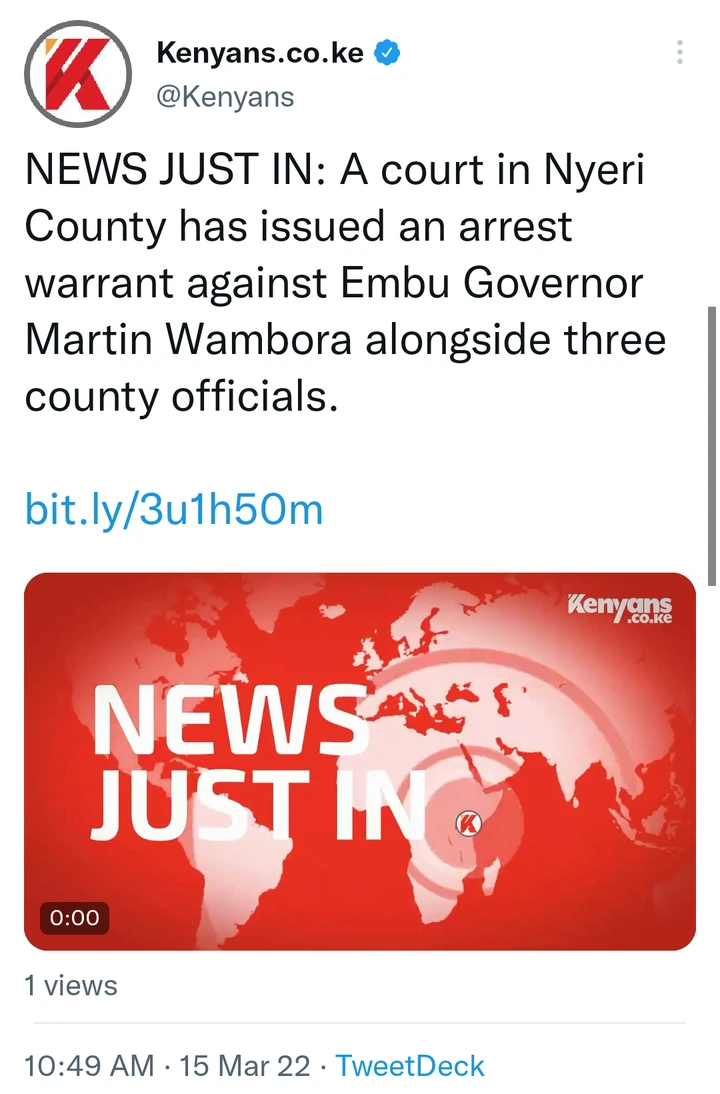The height and width of the screenshot is (1094, 720).
Task: Click the blue verified badge
Action: pyautogui.click(x=388, y=53)
